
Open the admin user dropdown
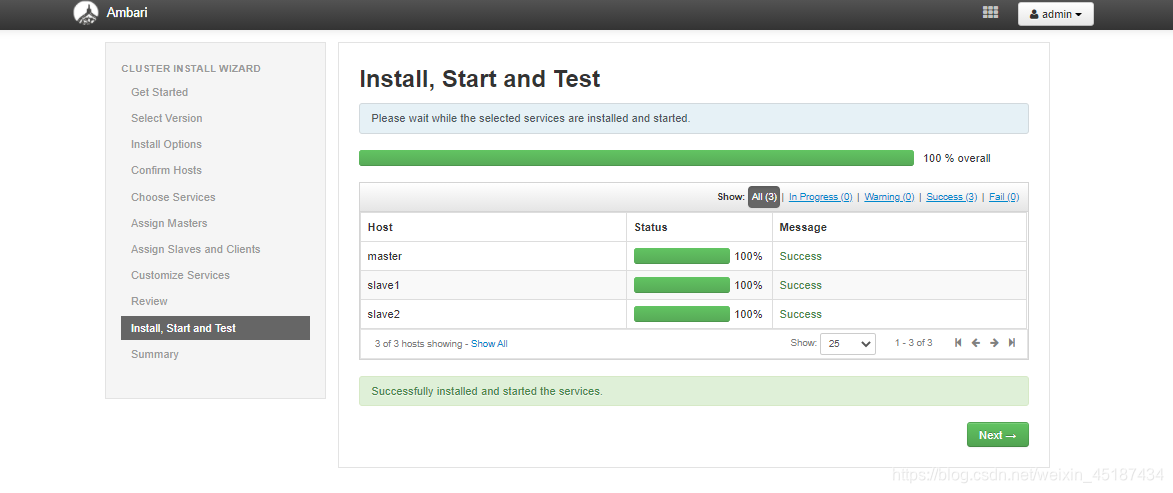tap(1056, 14)
